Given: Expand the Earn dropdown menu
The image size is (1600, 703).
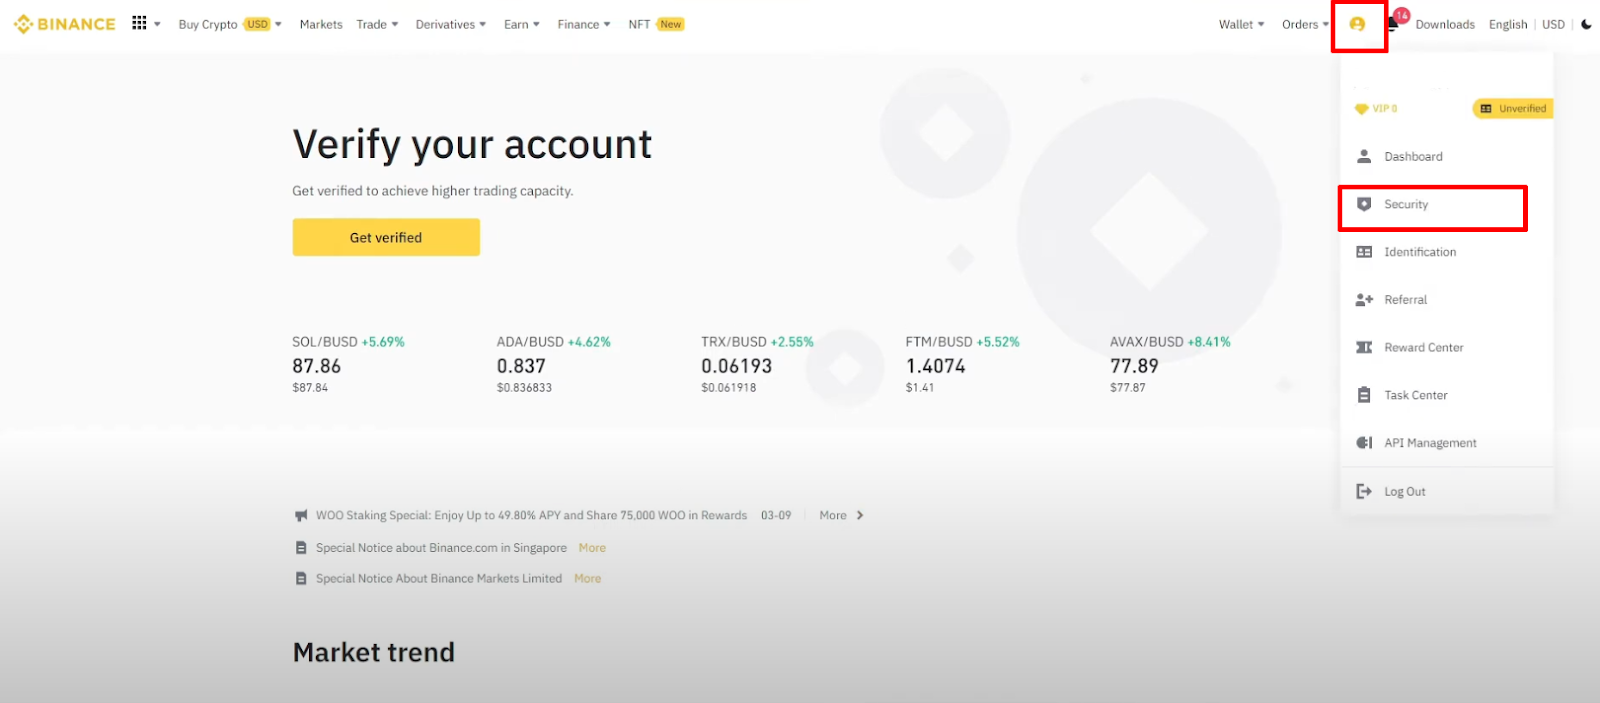Looking at the screenshot, I should pos(536,24).
